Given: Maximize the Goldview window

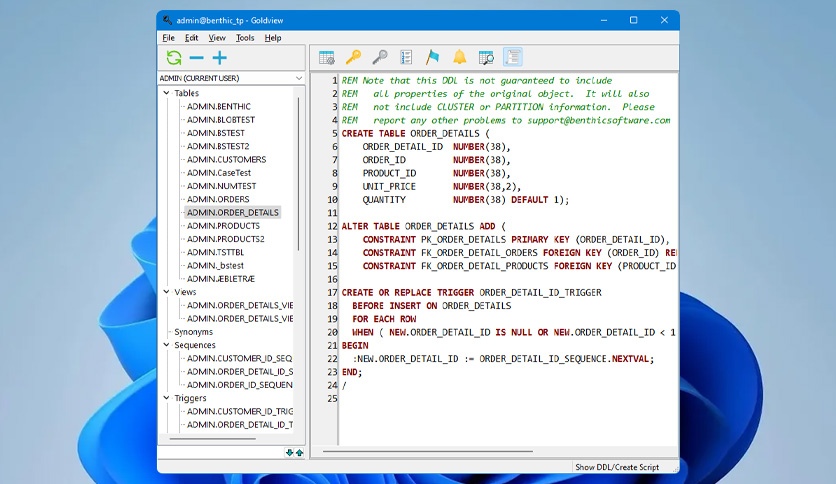Looking at the screenshot, I should tap(633, 20).
